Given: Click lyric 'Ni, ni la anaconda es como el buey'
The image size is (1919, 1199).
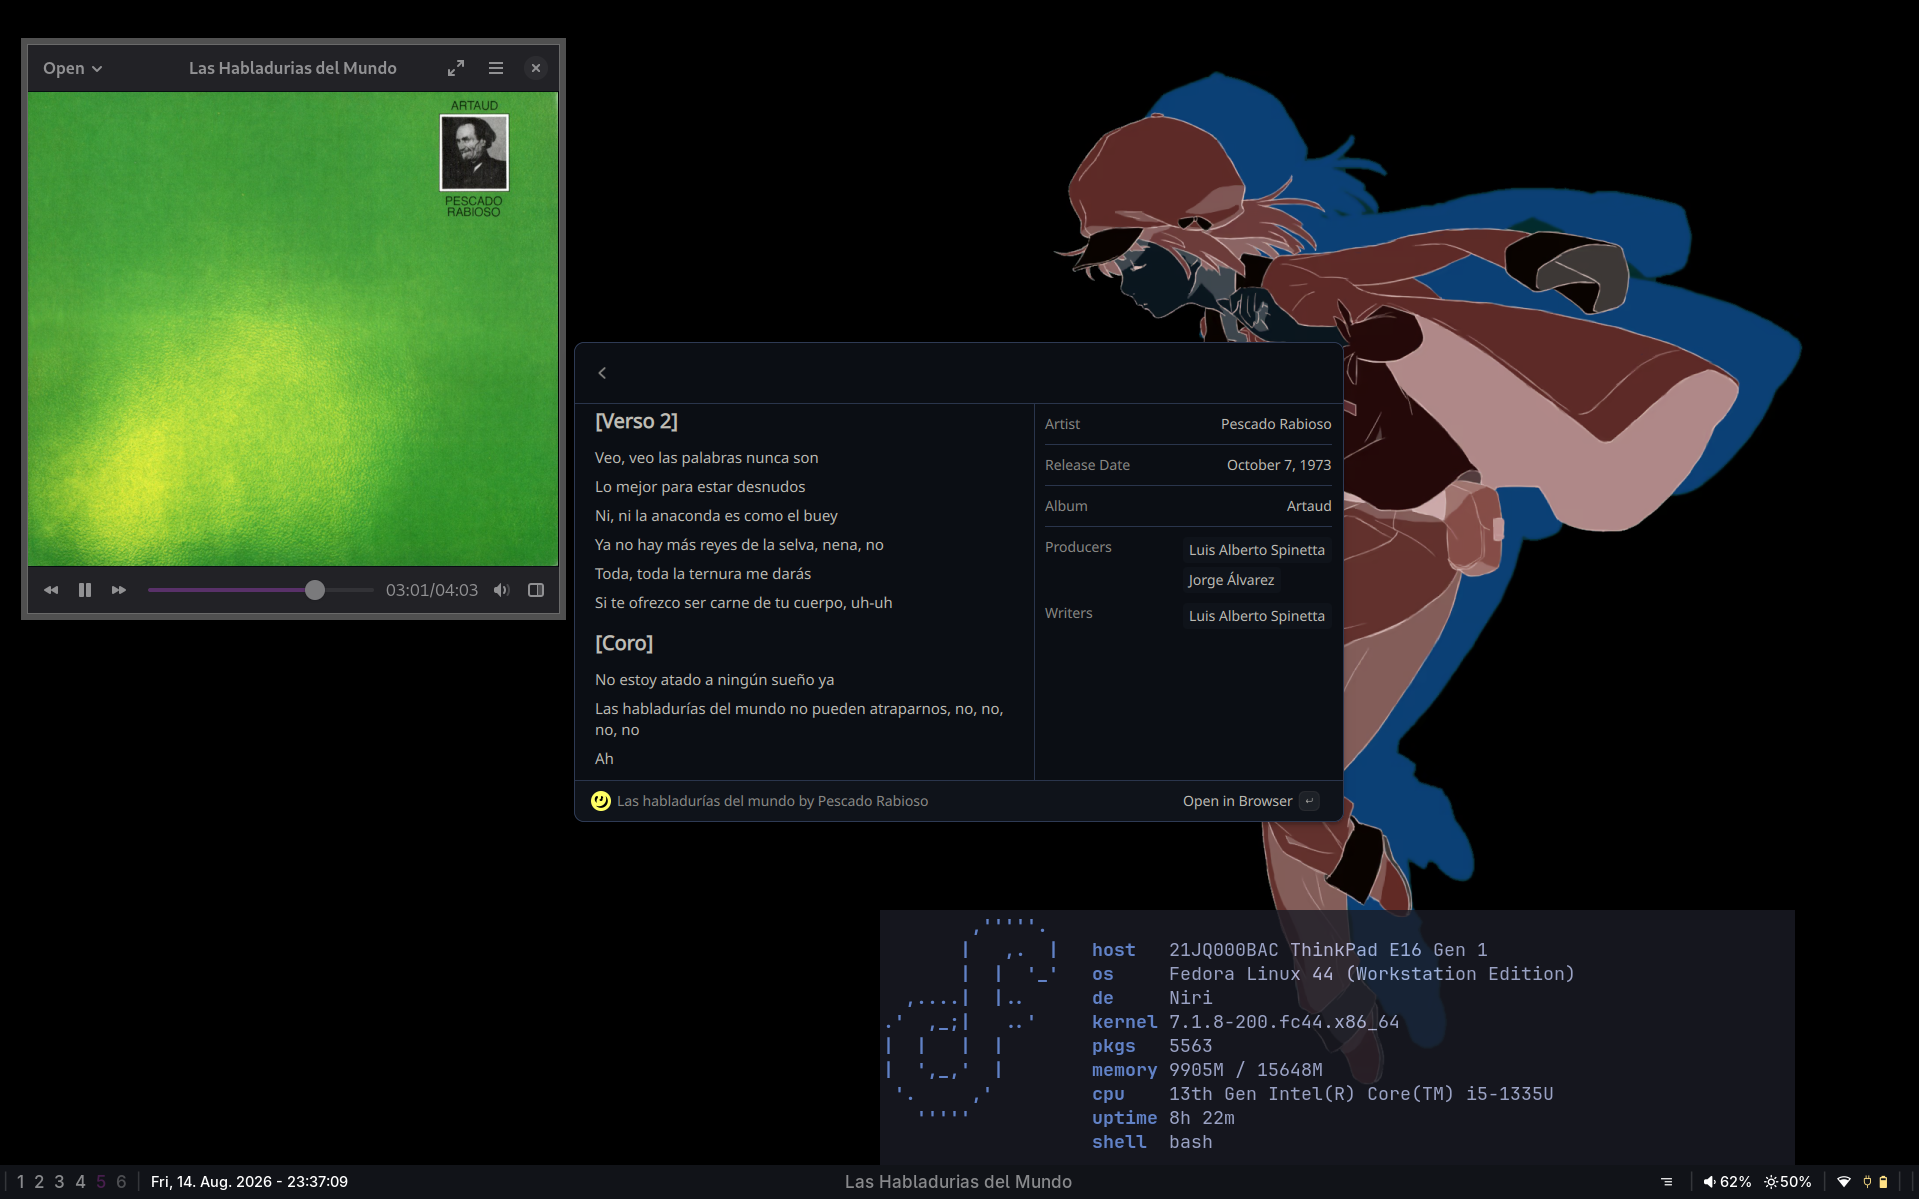Looking at the screenshot, I should pyautogui.click(x=716, y=516).
